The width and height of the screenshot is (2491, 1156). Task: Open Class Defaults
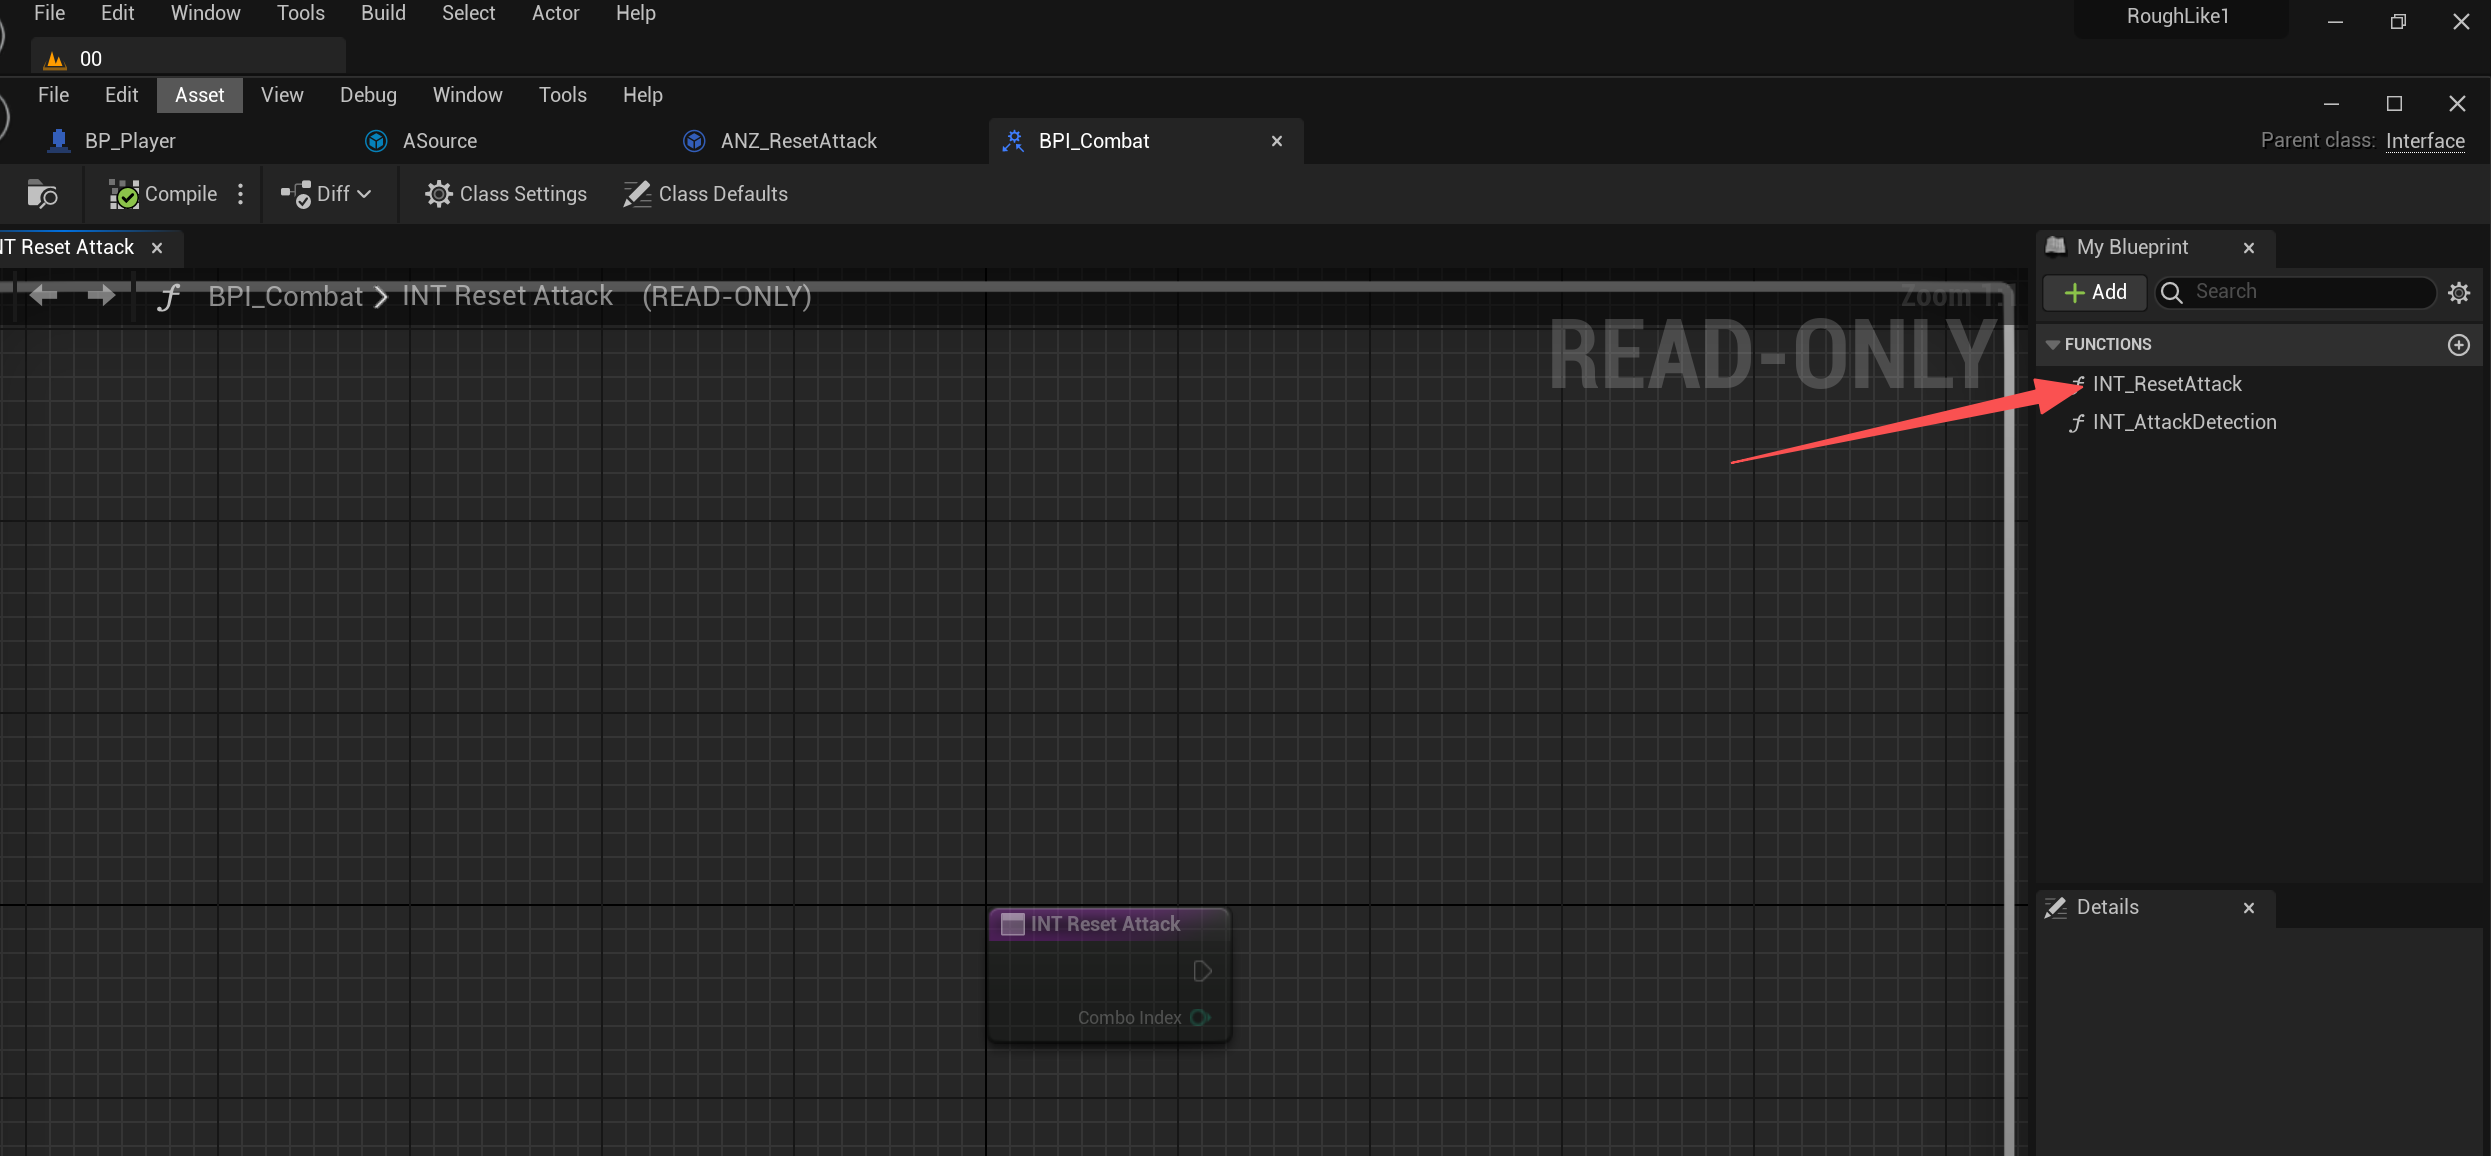point(706,194)
